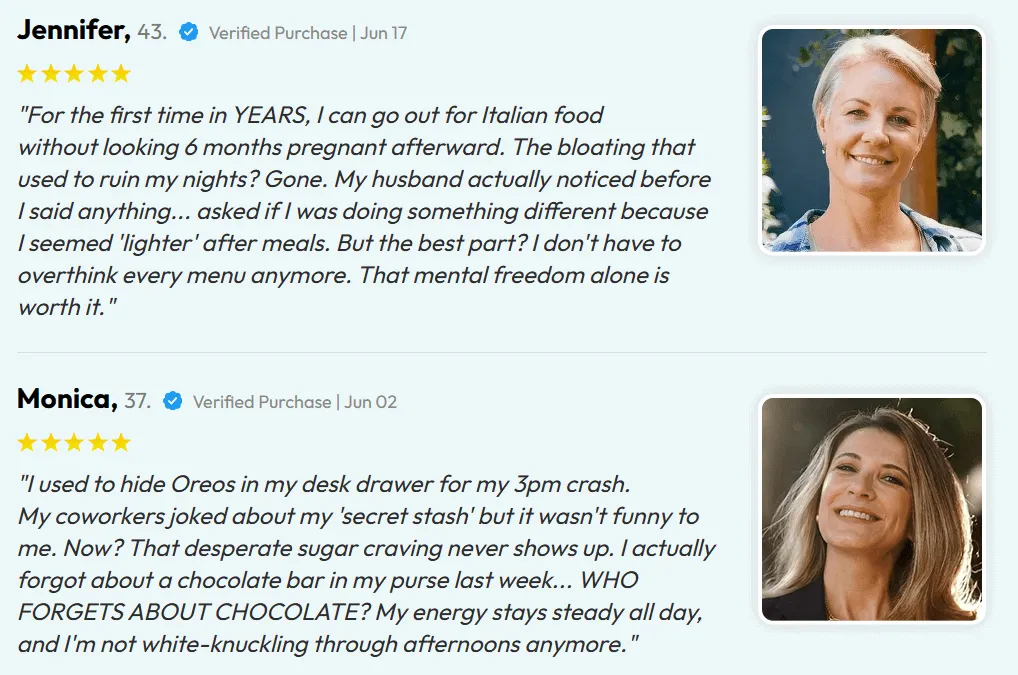Click the blue verified badge beside Jennifer

(188, 32)
